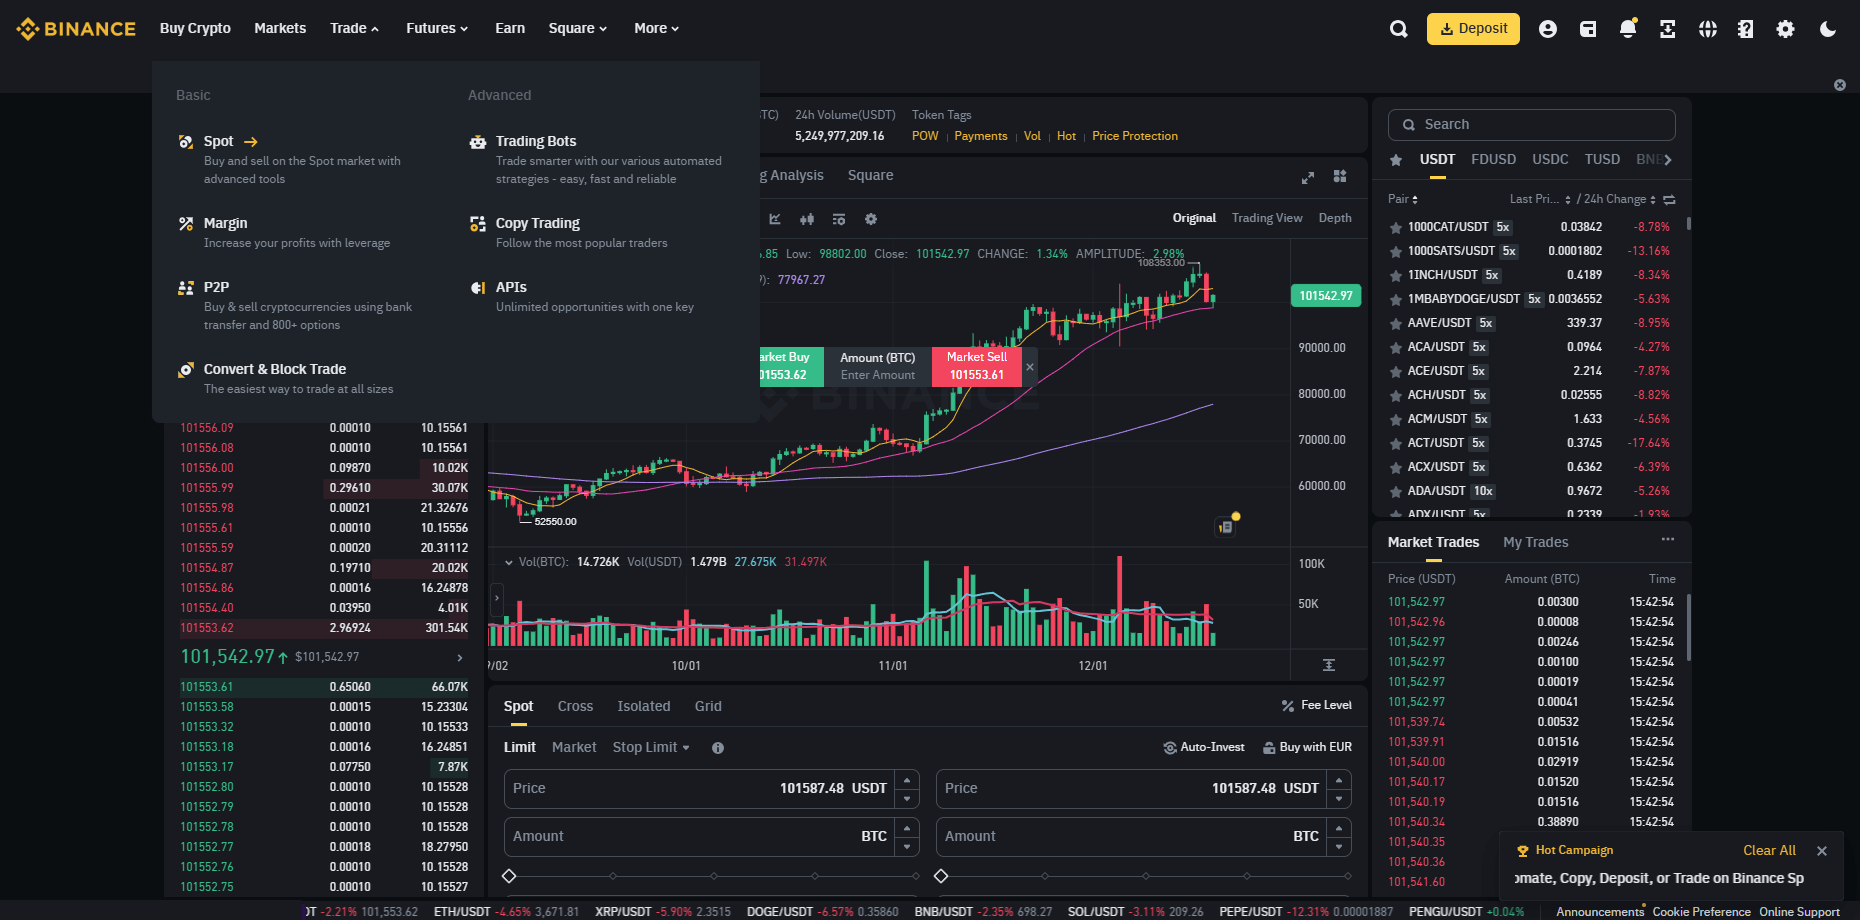Click Buy with EUR link
Image resolution: width=1860 pixels, height=920 pixels.
[x=1307, y=747]
